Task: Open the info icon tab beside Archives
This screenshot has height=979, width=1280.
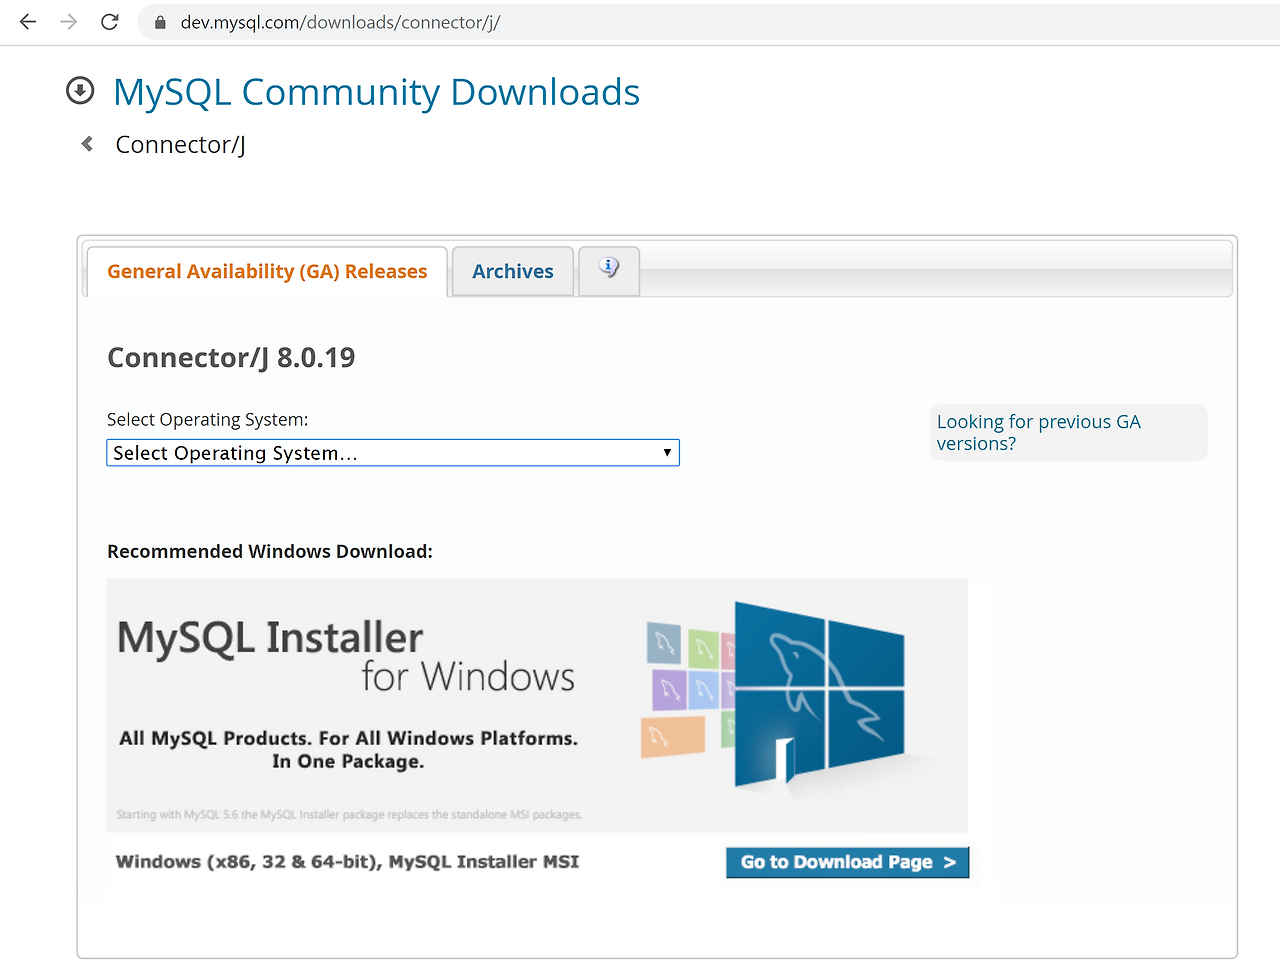Action: (x=608, y=268)
